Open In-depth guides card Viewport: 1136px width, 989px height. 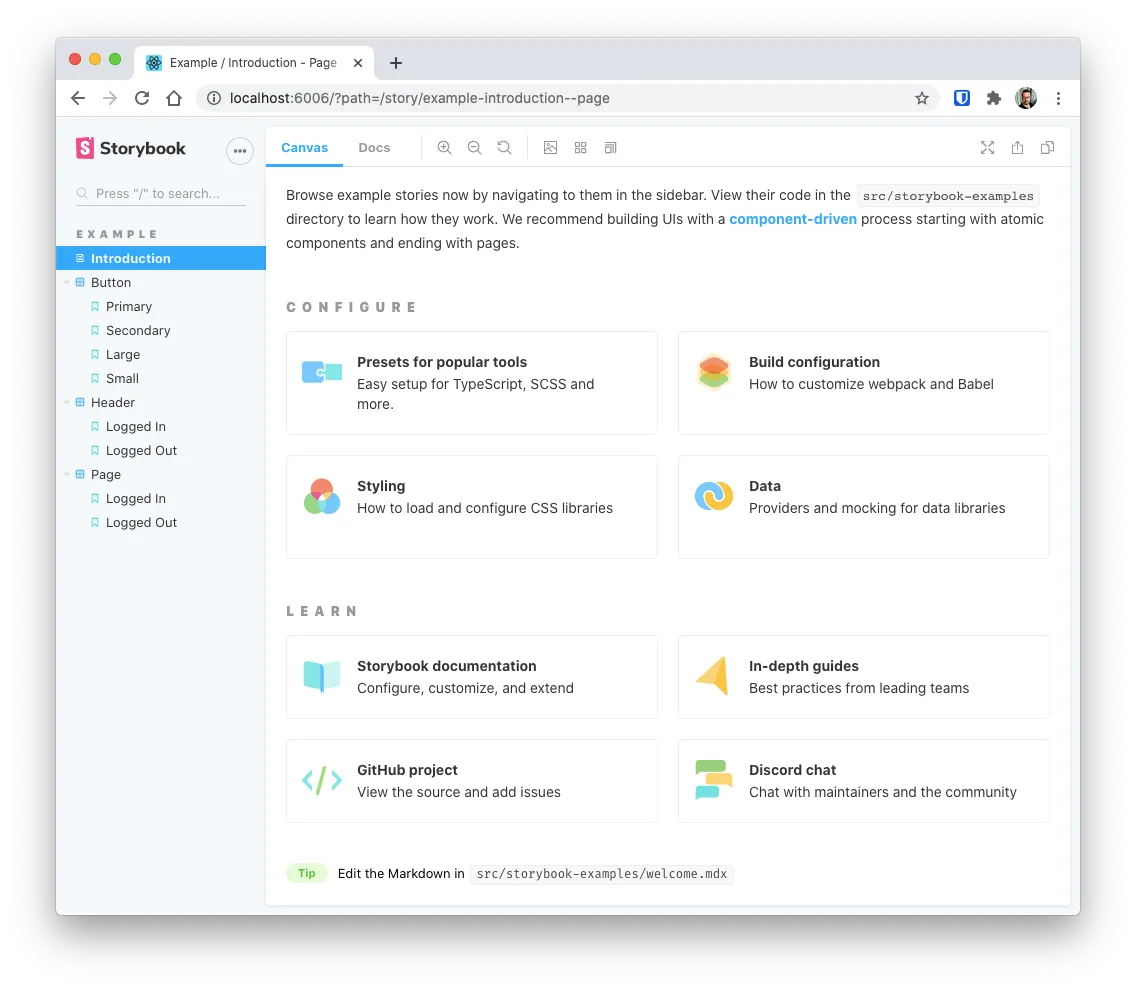864,677
